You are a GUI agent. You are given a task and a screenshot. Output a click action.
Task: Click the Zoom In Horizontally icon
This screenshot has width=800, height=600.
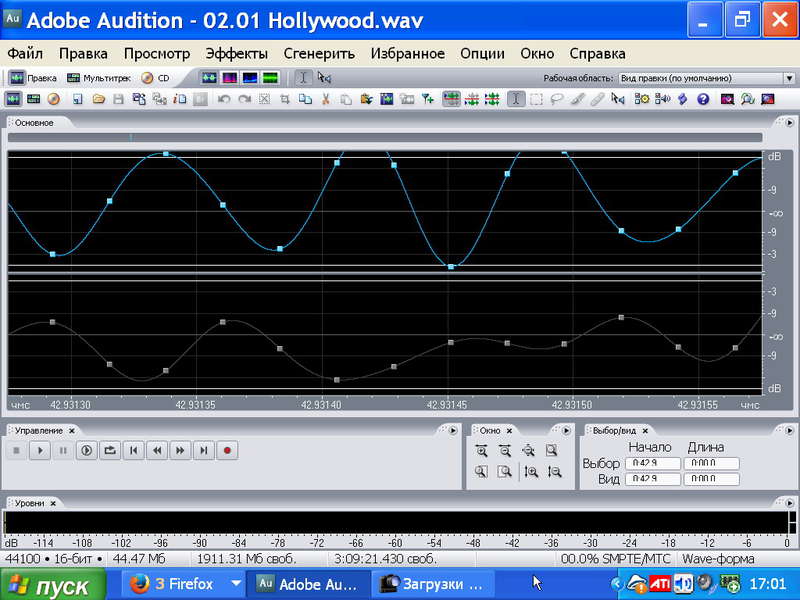[x=481, y=451]
